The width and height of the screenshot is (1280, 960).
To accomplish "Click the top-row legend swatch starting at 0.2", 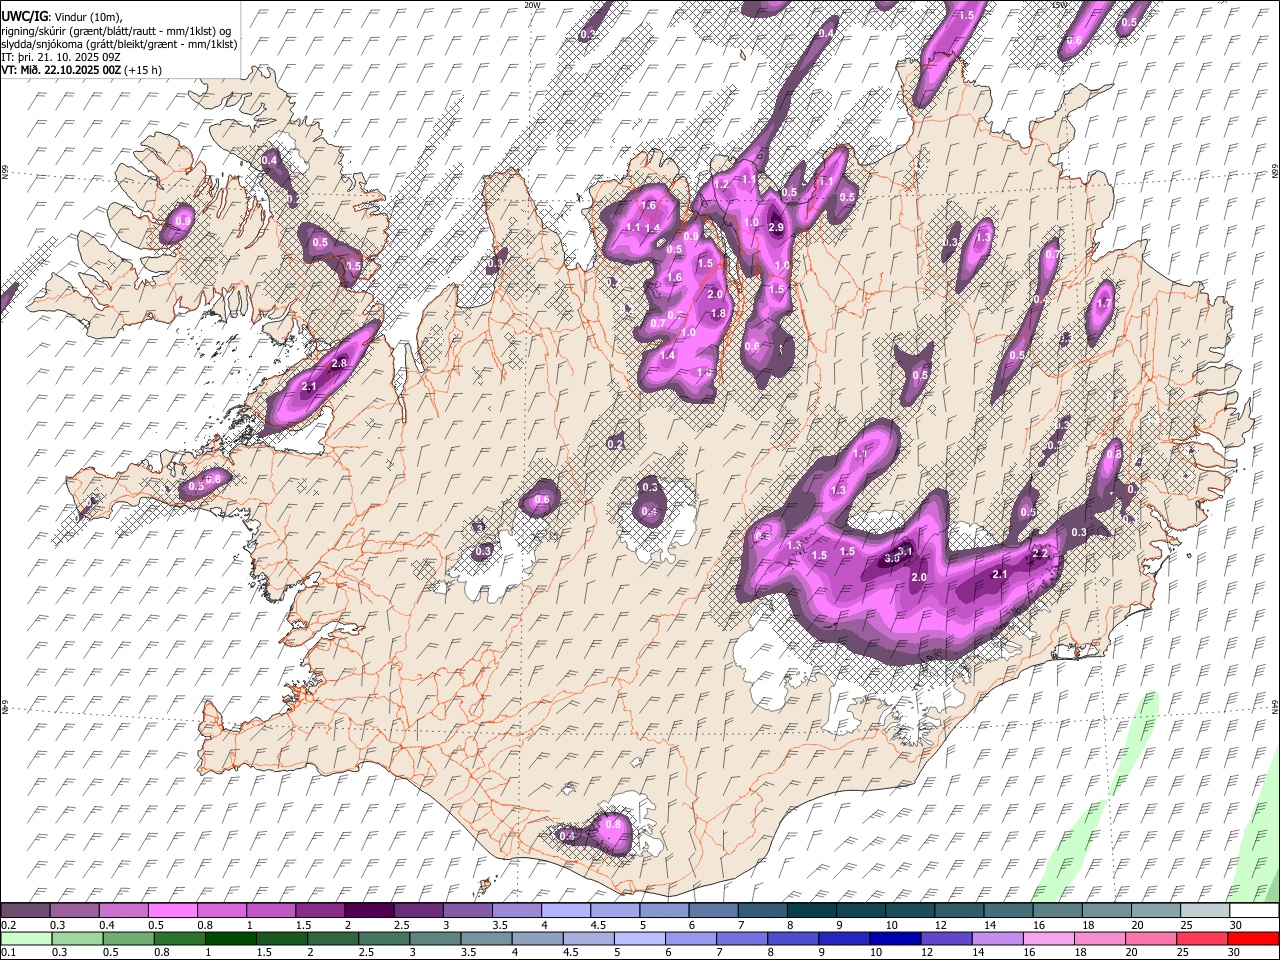I will click(x=25, y=911).
